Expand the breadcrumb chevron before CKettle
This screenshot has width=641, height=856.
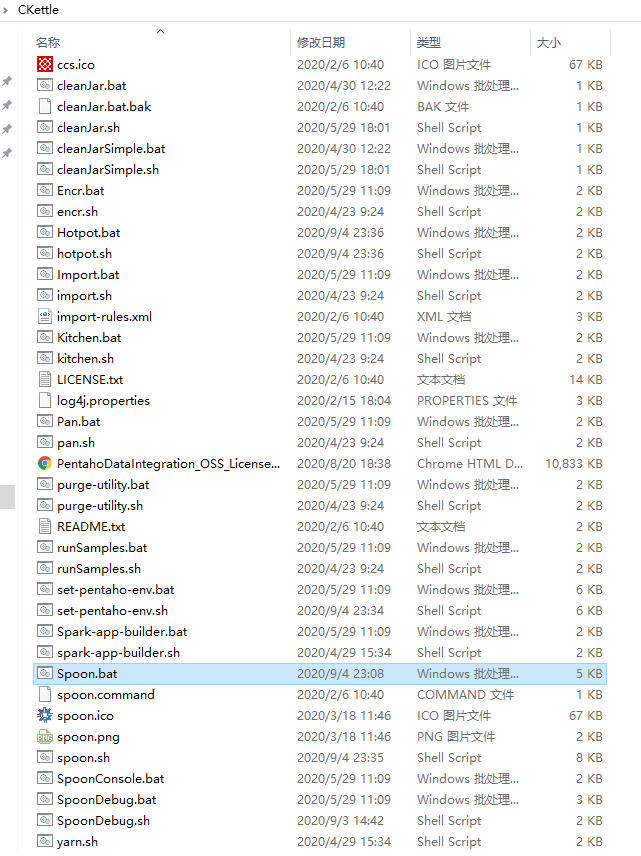pos(7,10)
